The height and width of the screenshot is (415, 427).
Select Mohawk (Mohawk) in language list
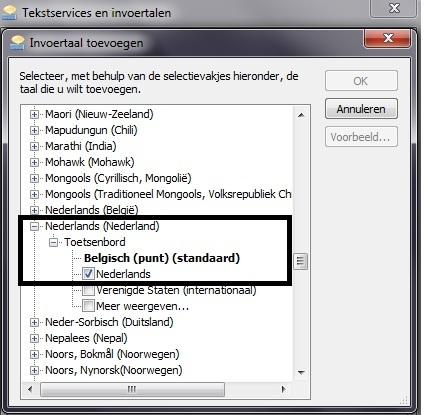point(90,162)
